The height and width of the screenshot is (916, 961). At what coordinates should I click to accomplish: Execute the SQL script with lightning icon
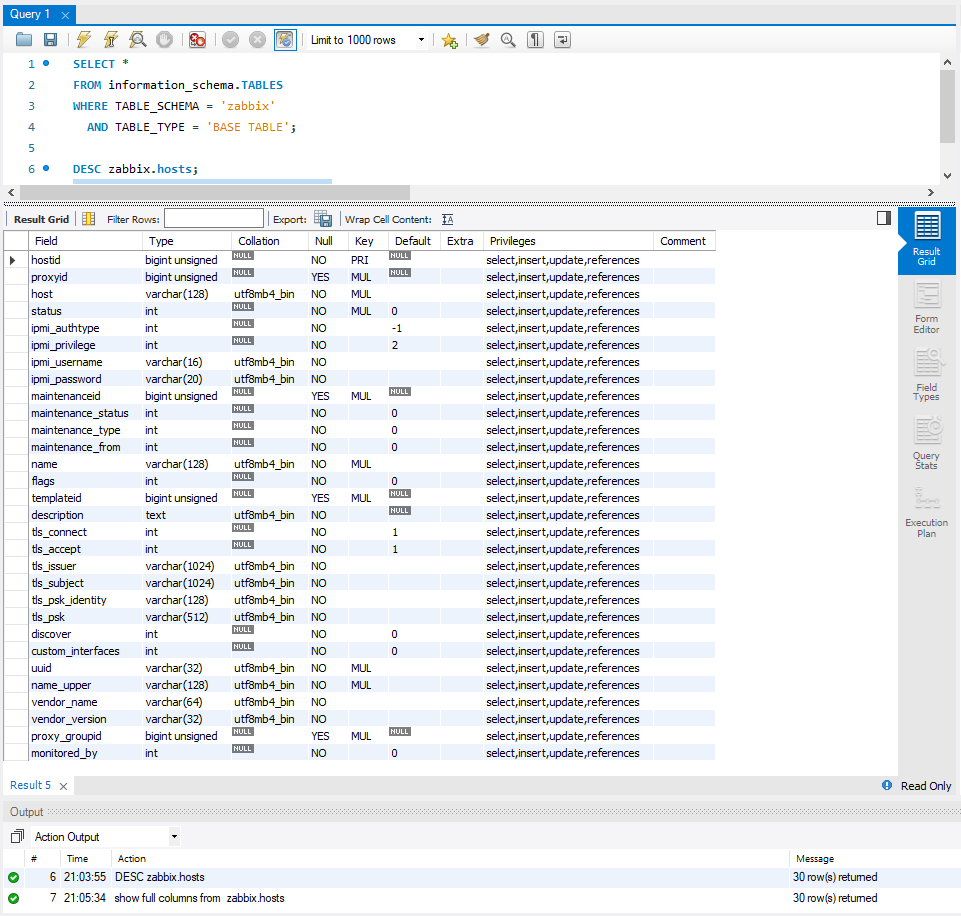(x=84, y=40)
